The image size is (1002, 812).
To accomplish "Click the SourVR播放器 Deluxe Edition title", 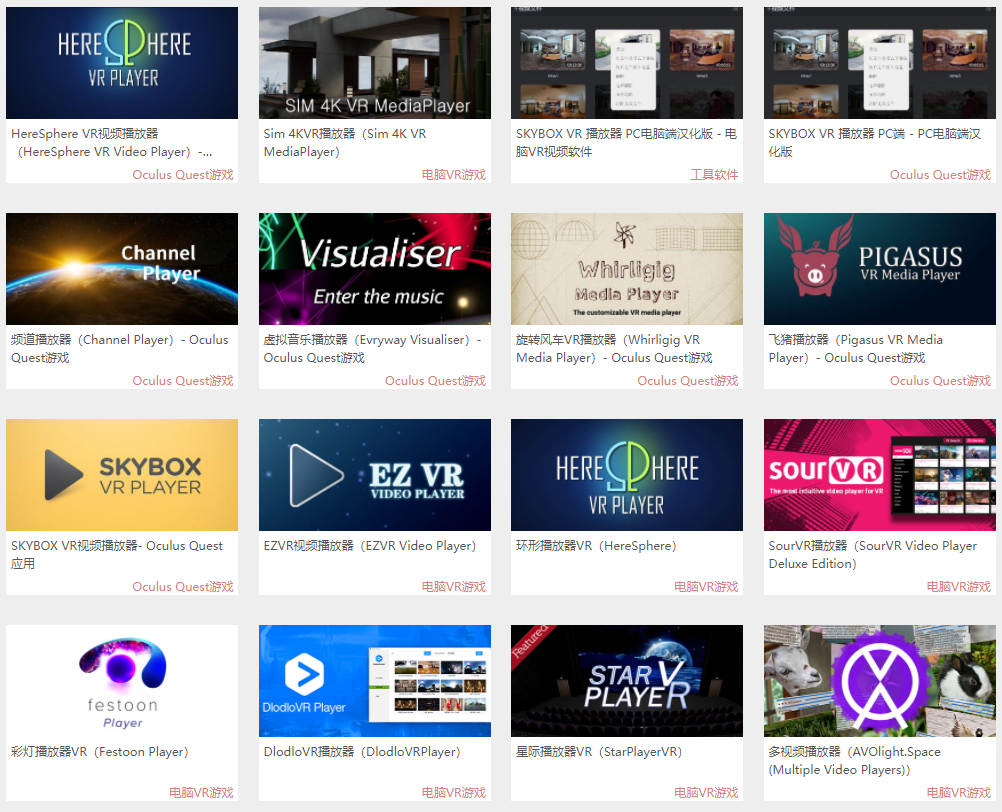I will [x=873, y=555].
